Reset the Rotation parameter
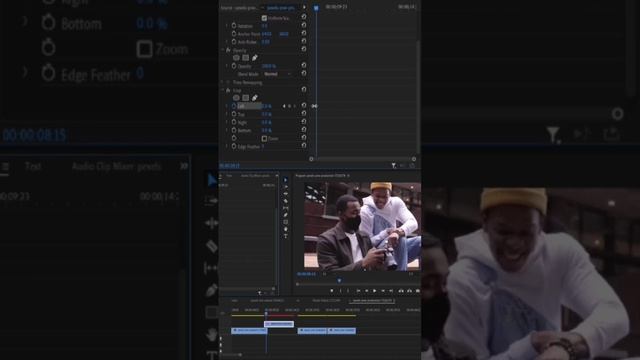Viewport: 640px width, 360px height. [304, 26]
